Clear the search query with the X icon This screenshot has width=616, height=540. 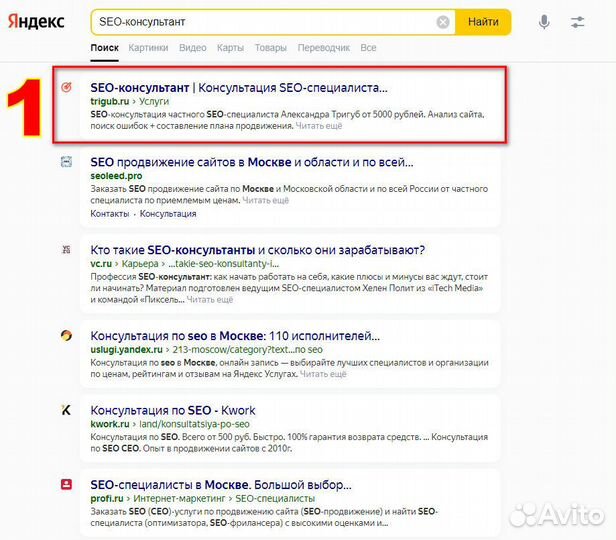pyautogui.click(x=443, y=22)
